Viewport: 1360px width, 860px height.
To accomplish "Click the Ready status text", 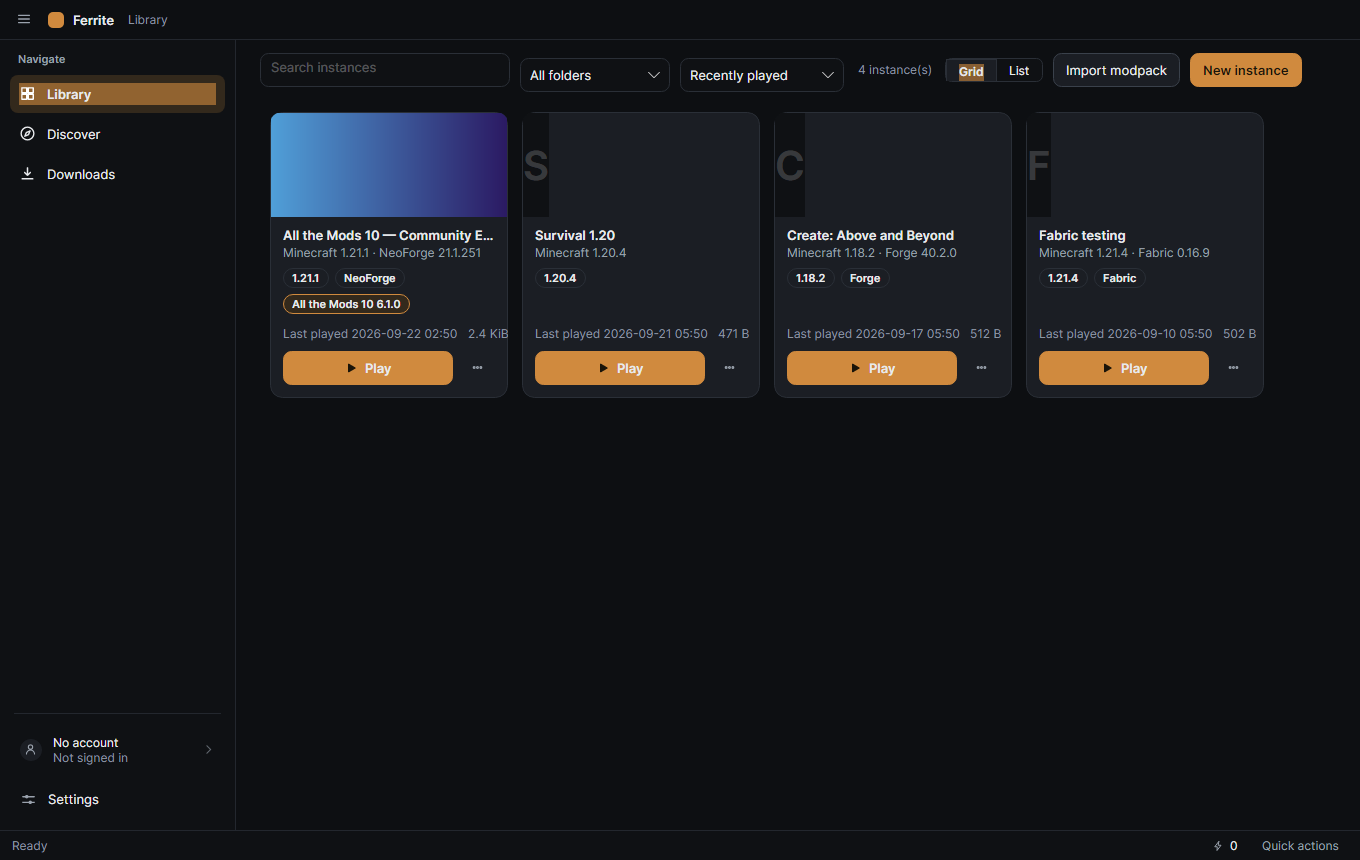I will click(x=30, y=846).
